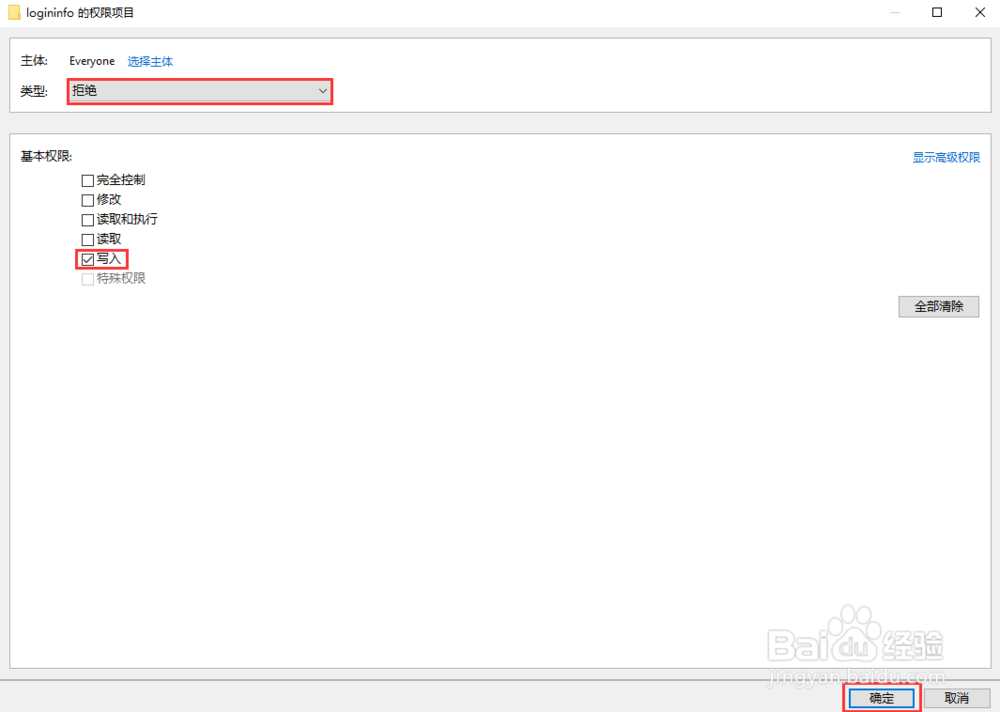Viewport: 1000px width, 712px height.
Task: Maximize the logininfo permission window
Action: pyautogui.click(x=937, y=12)
